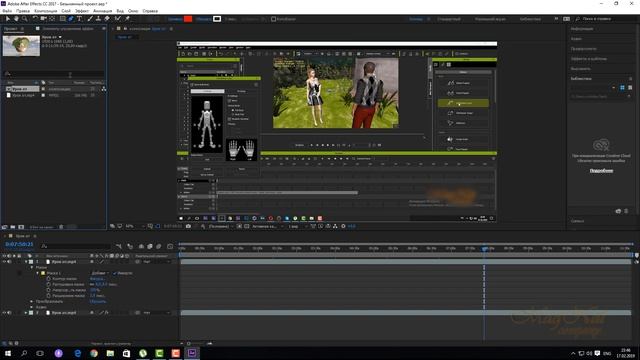Image resolution: width=640 pixels, height=360 pixels.
Task: Select the Puppet Pin tool
Action: [x=127, y=19]
